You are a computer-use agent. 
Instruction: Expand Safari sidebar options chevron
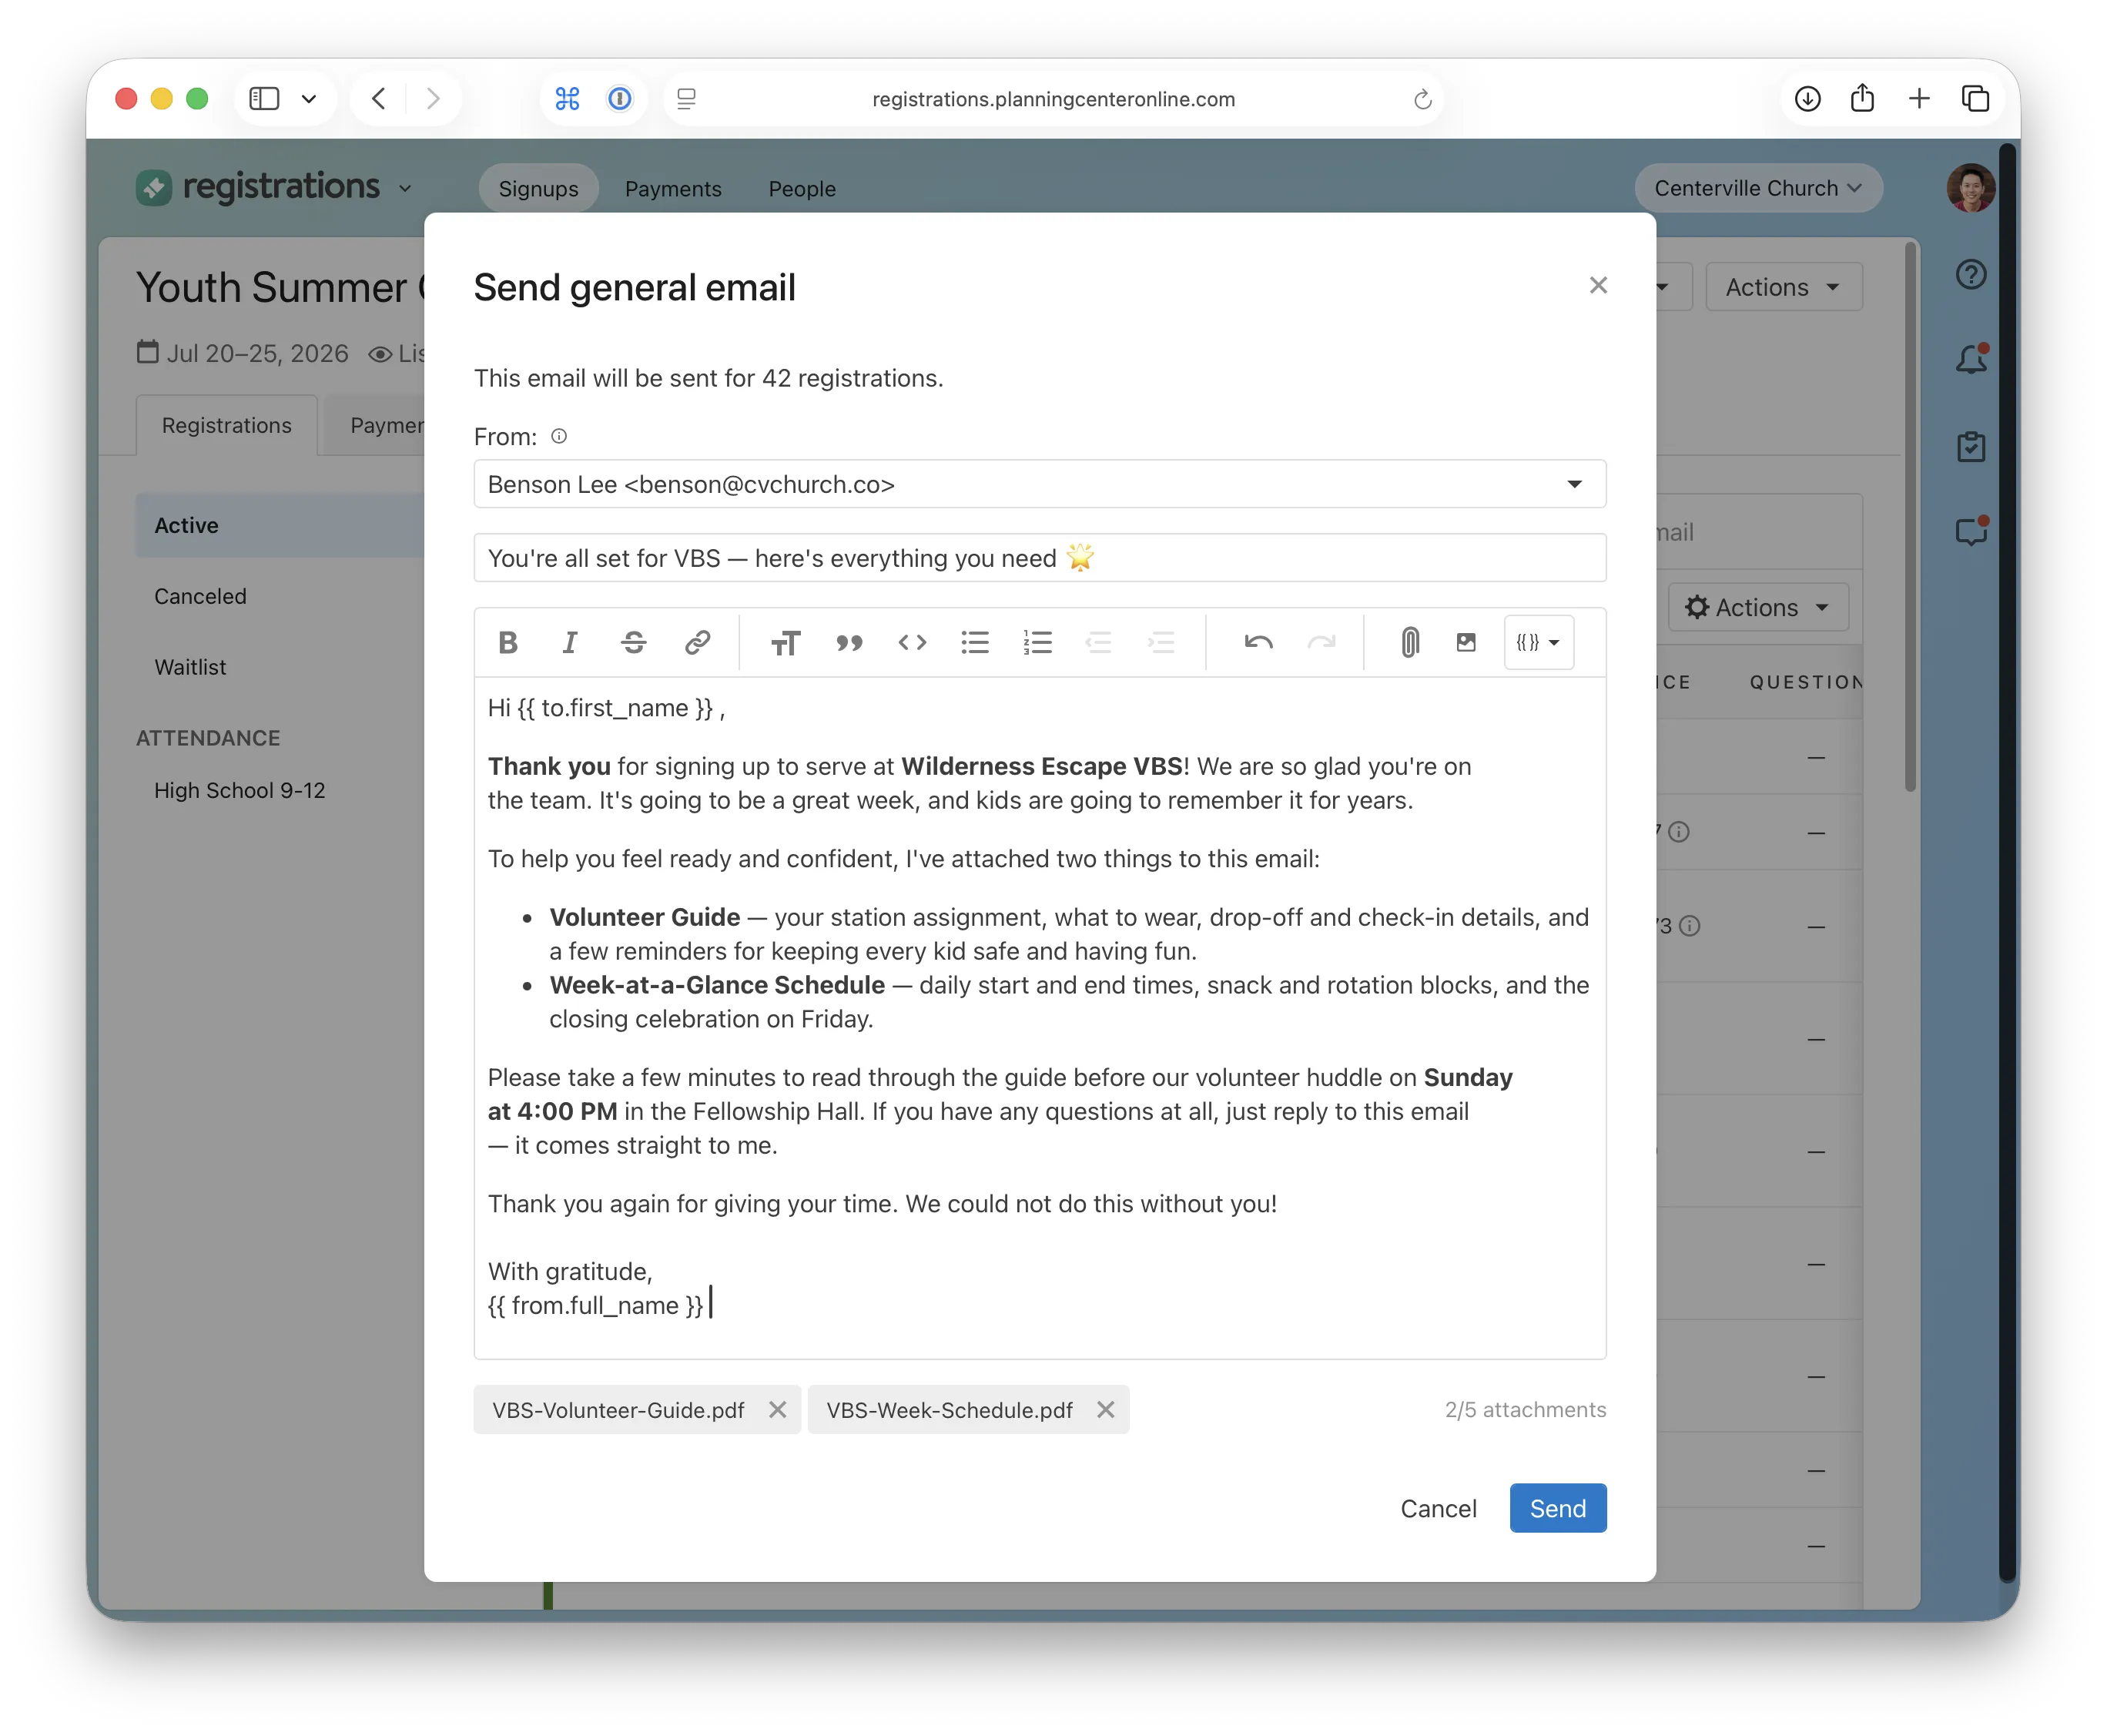coord(309,98)
